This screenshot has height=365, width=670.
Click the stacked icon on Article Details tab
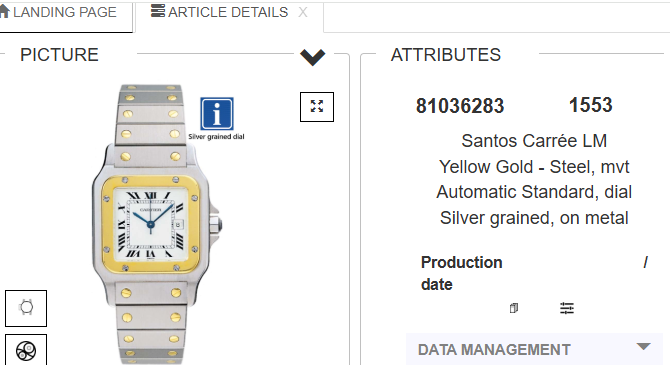158,11
